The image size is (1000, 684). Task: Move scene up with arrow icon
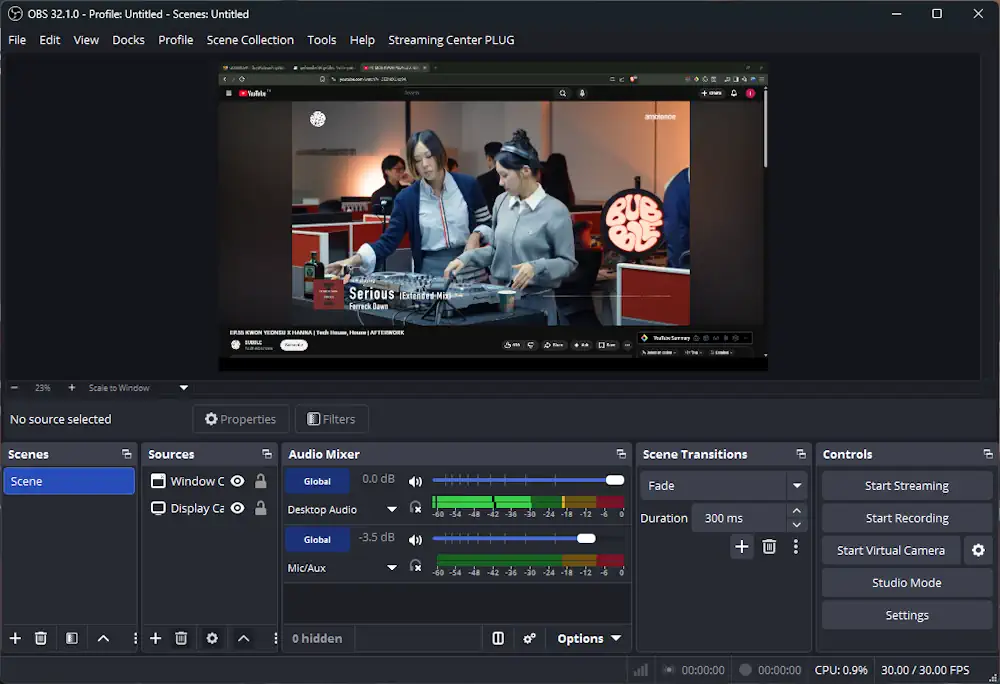click(103, 638)
